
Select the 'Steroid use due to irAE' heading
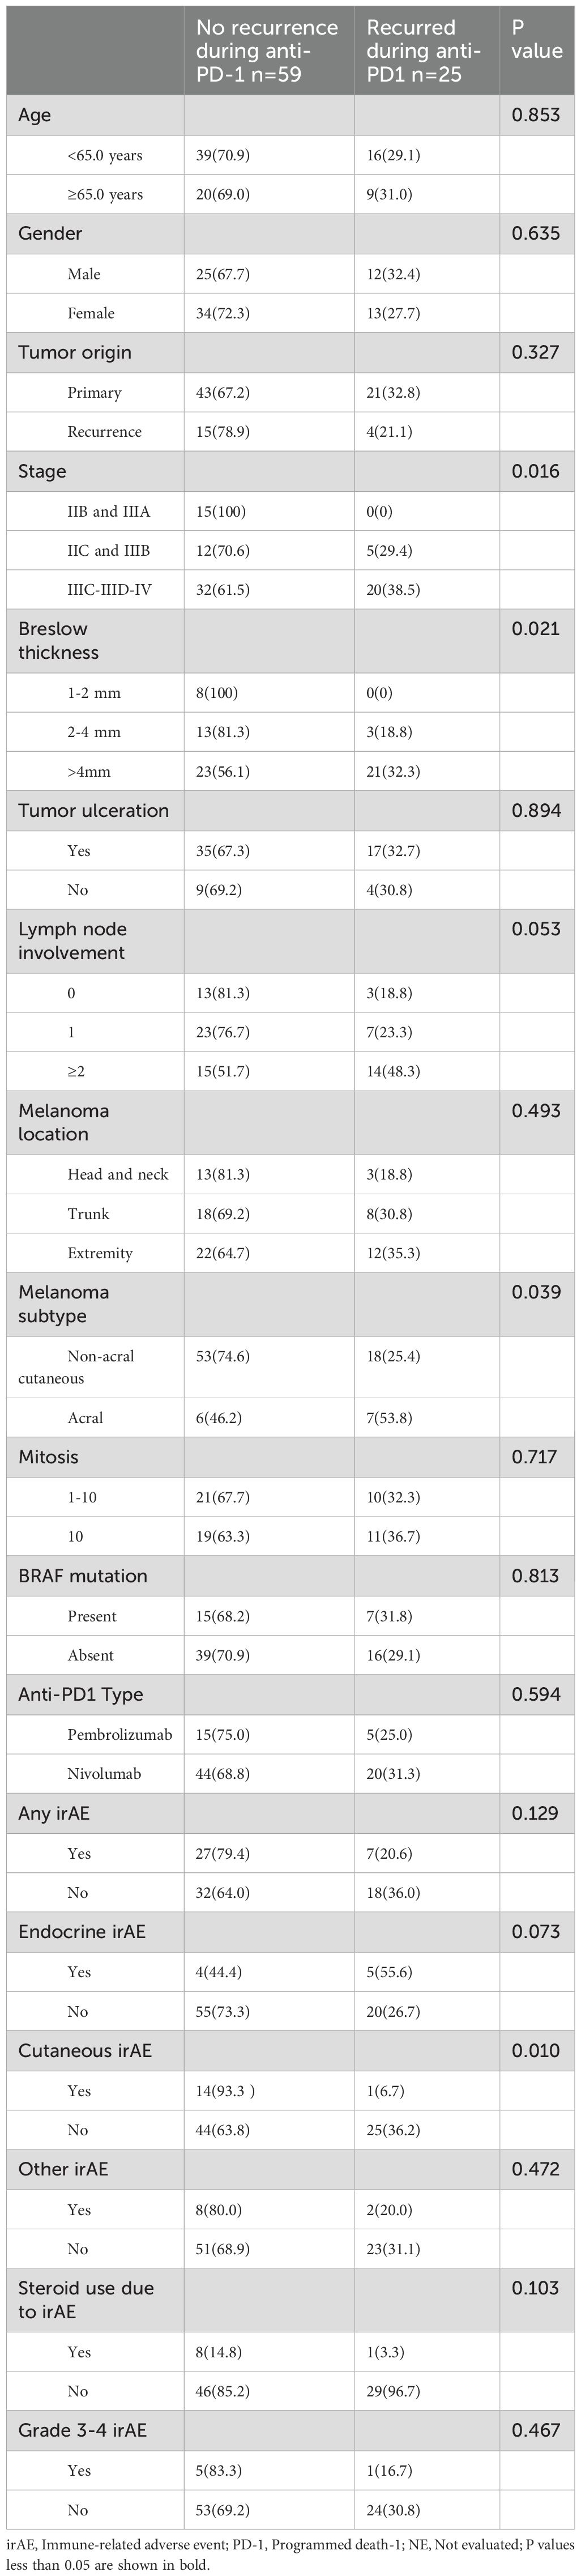[86, 2299]
